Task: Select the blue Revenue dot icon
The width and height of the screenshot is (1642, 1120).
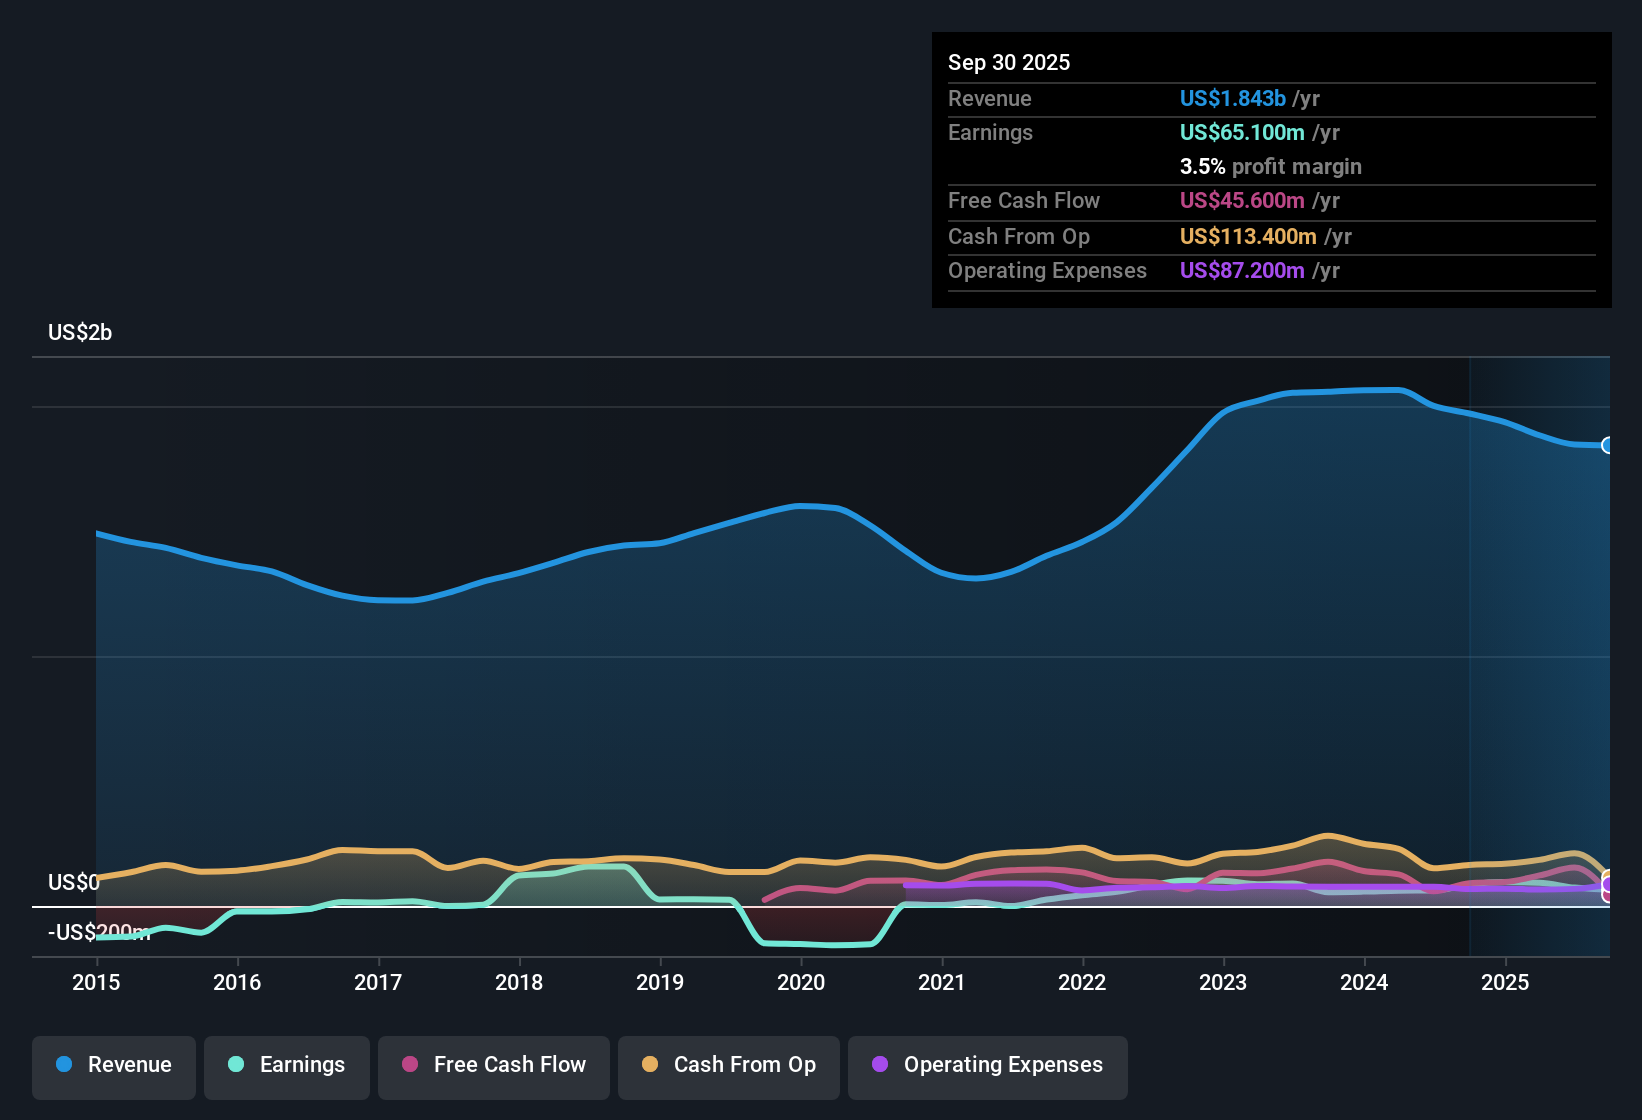Action: coord(63,1065)
